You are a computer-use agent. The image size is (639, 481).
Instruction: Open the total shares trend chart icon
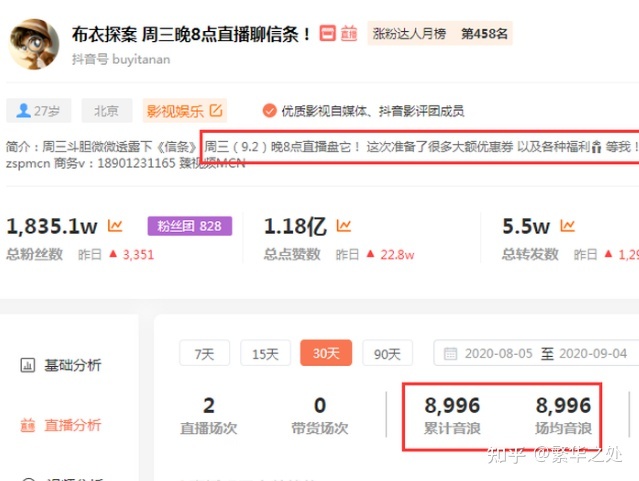567,225
